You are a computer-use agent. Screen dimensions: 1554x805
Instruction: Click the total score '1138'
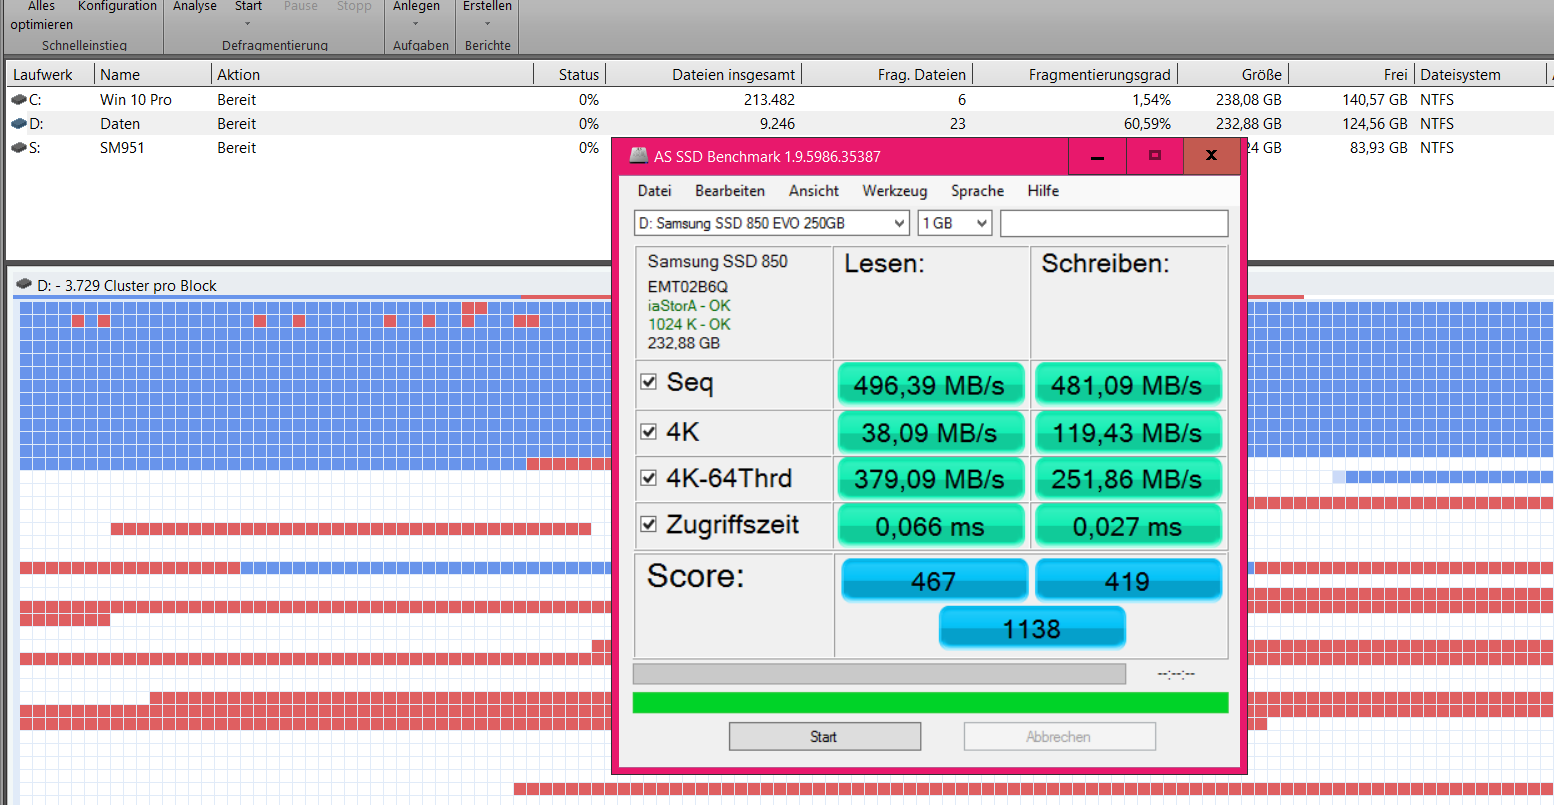[1032, 628]
